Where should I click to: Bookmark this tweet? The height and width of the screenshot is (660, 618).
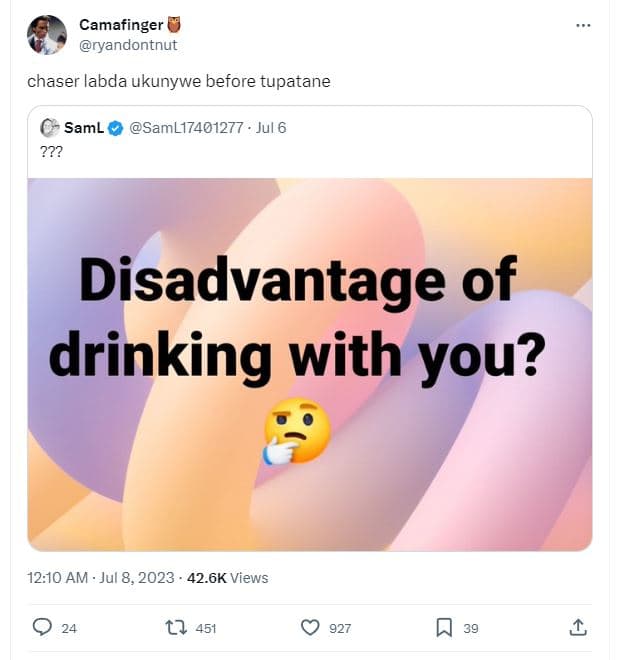[x=444, y=627]
